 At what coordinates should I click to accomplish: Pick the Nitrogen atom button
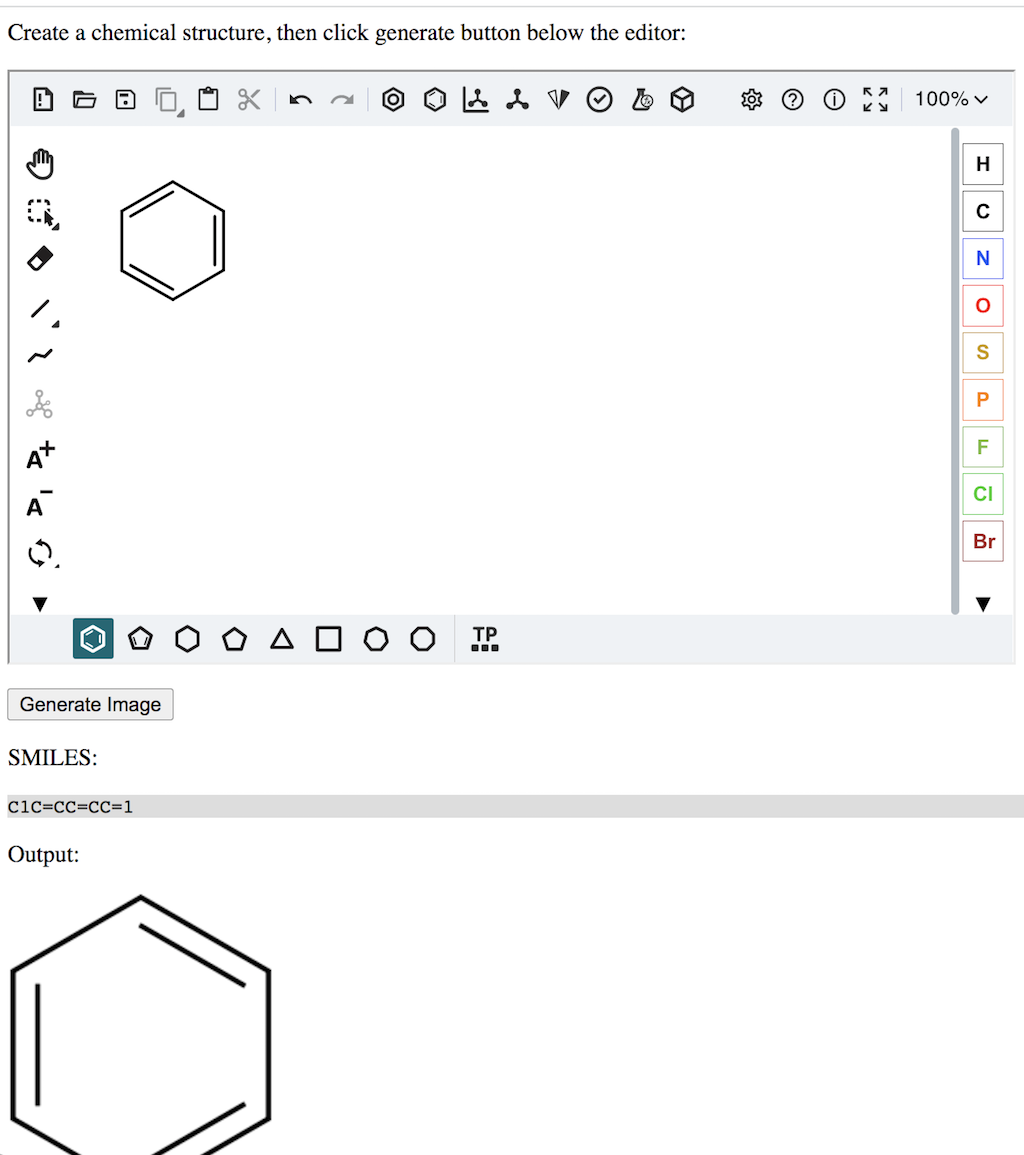pos(982,259)
